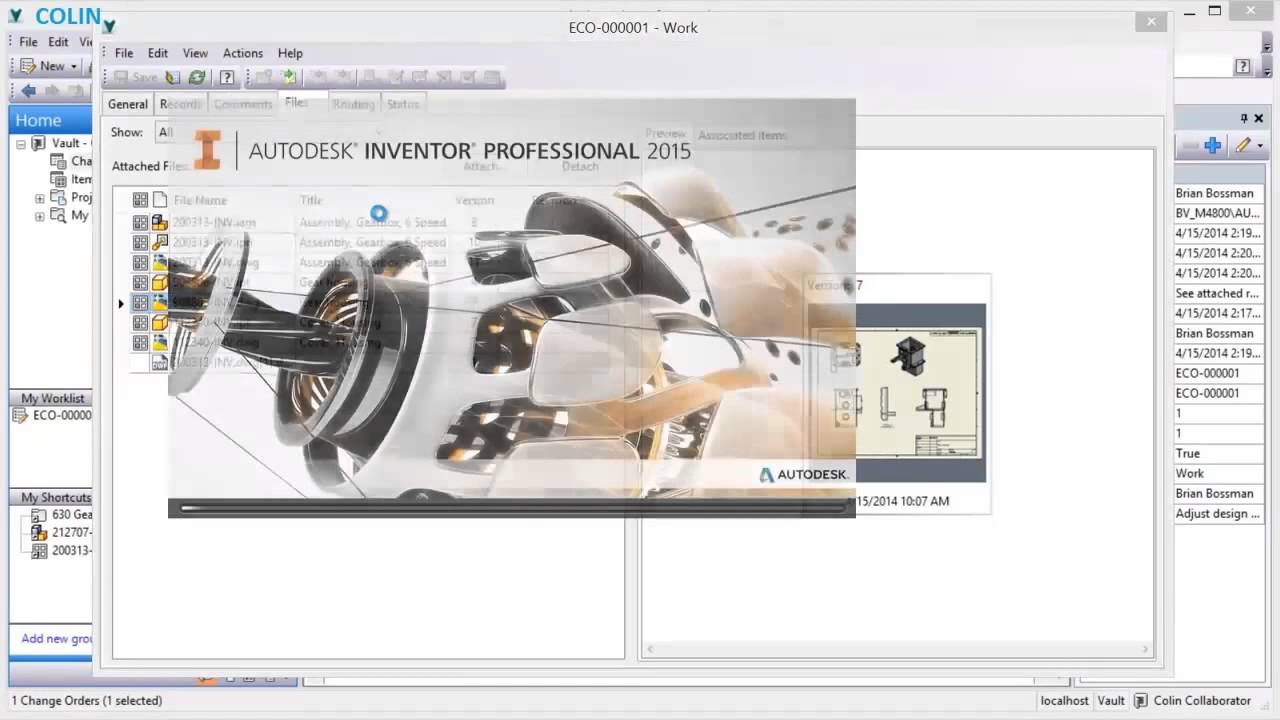Click the disabled Save button in ECO window

(x=135, y=77)
